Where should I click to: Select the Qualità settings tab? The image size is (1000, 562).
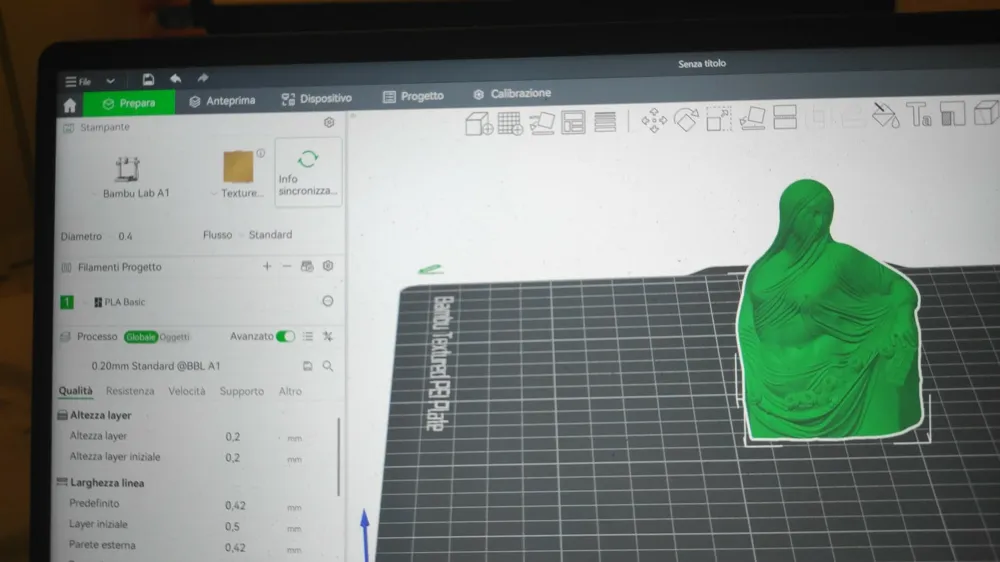pos(75,391)
